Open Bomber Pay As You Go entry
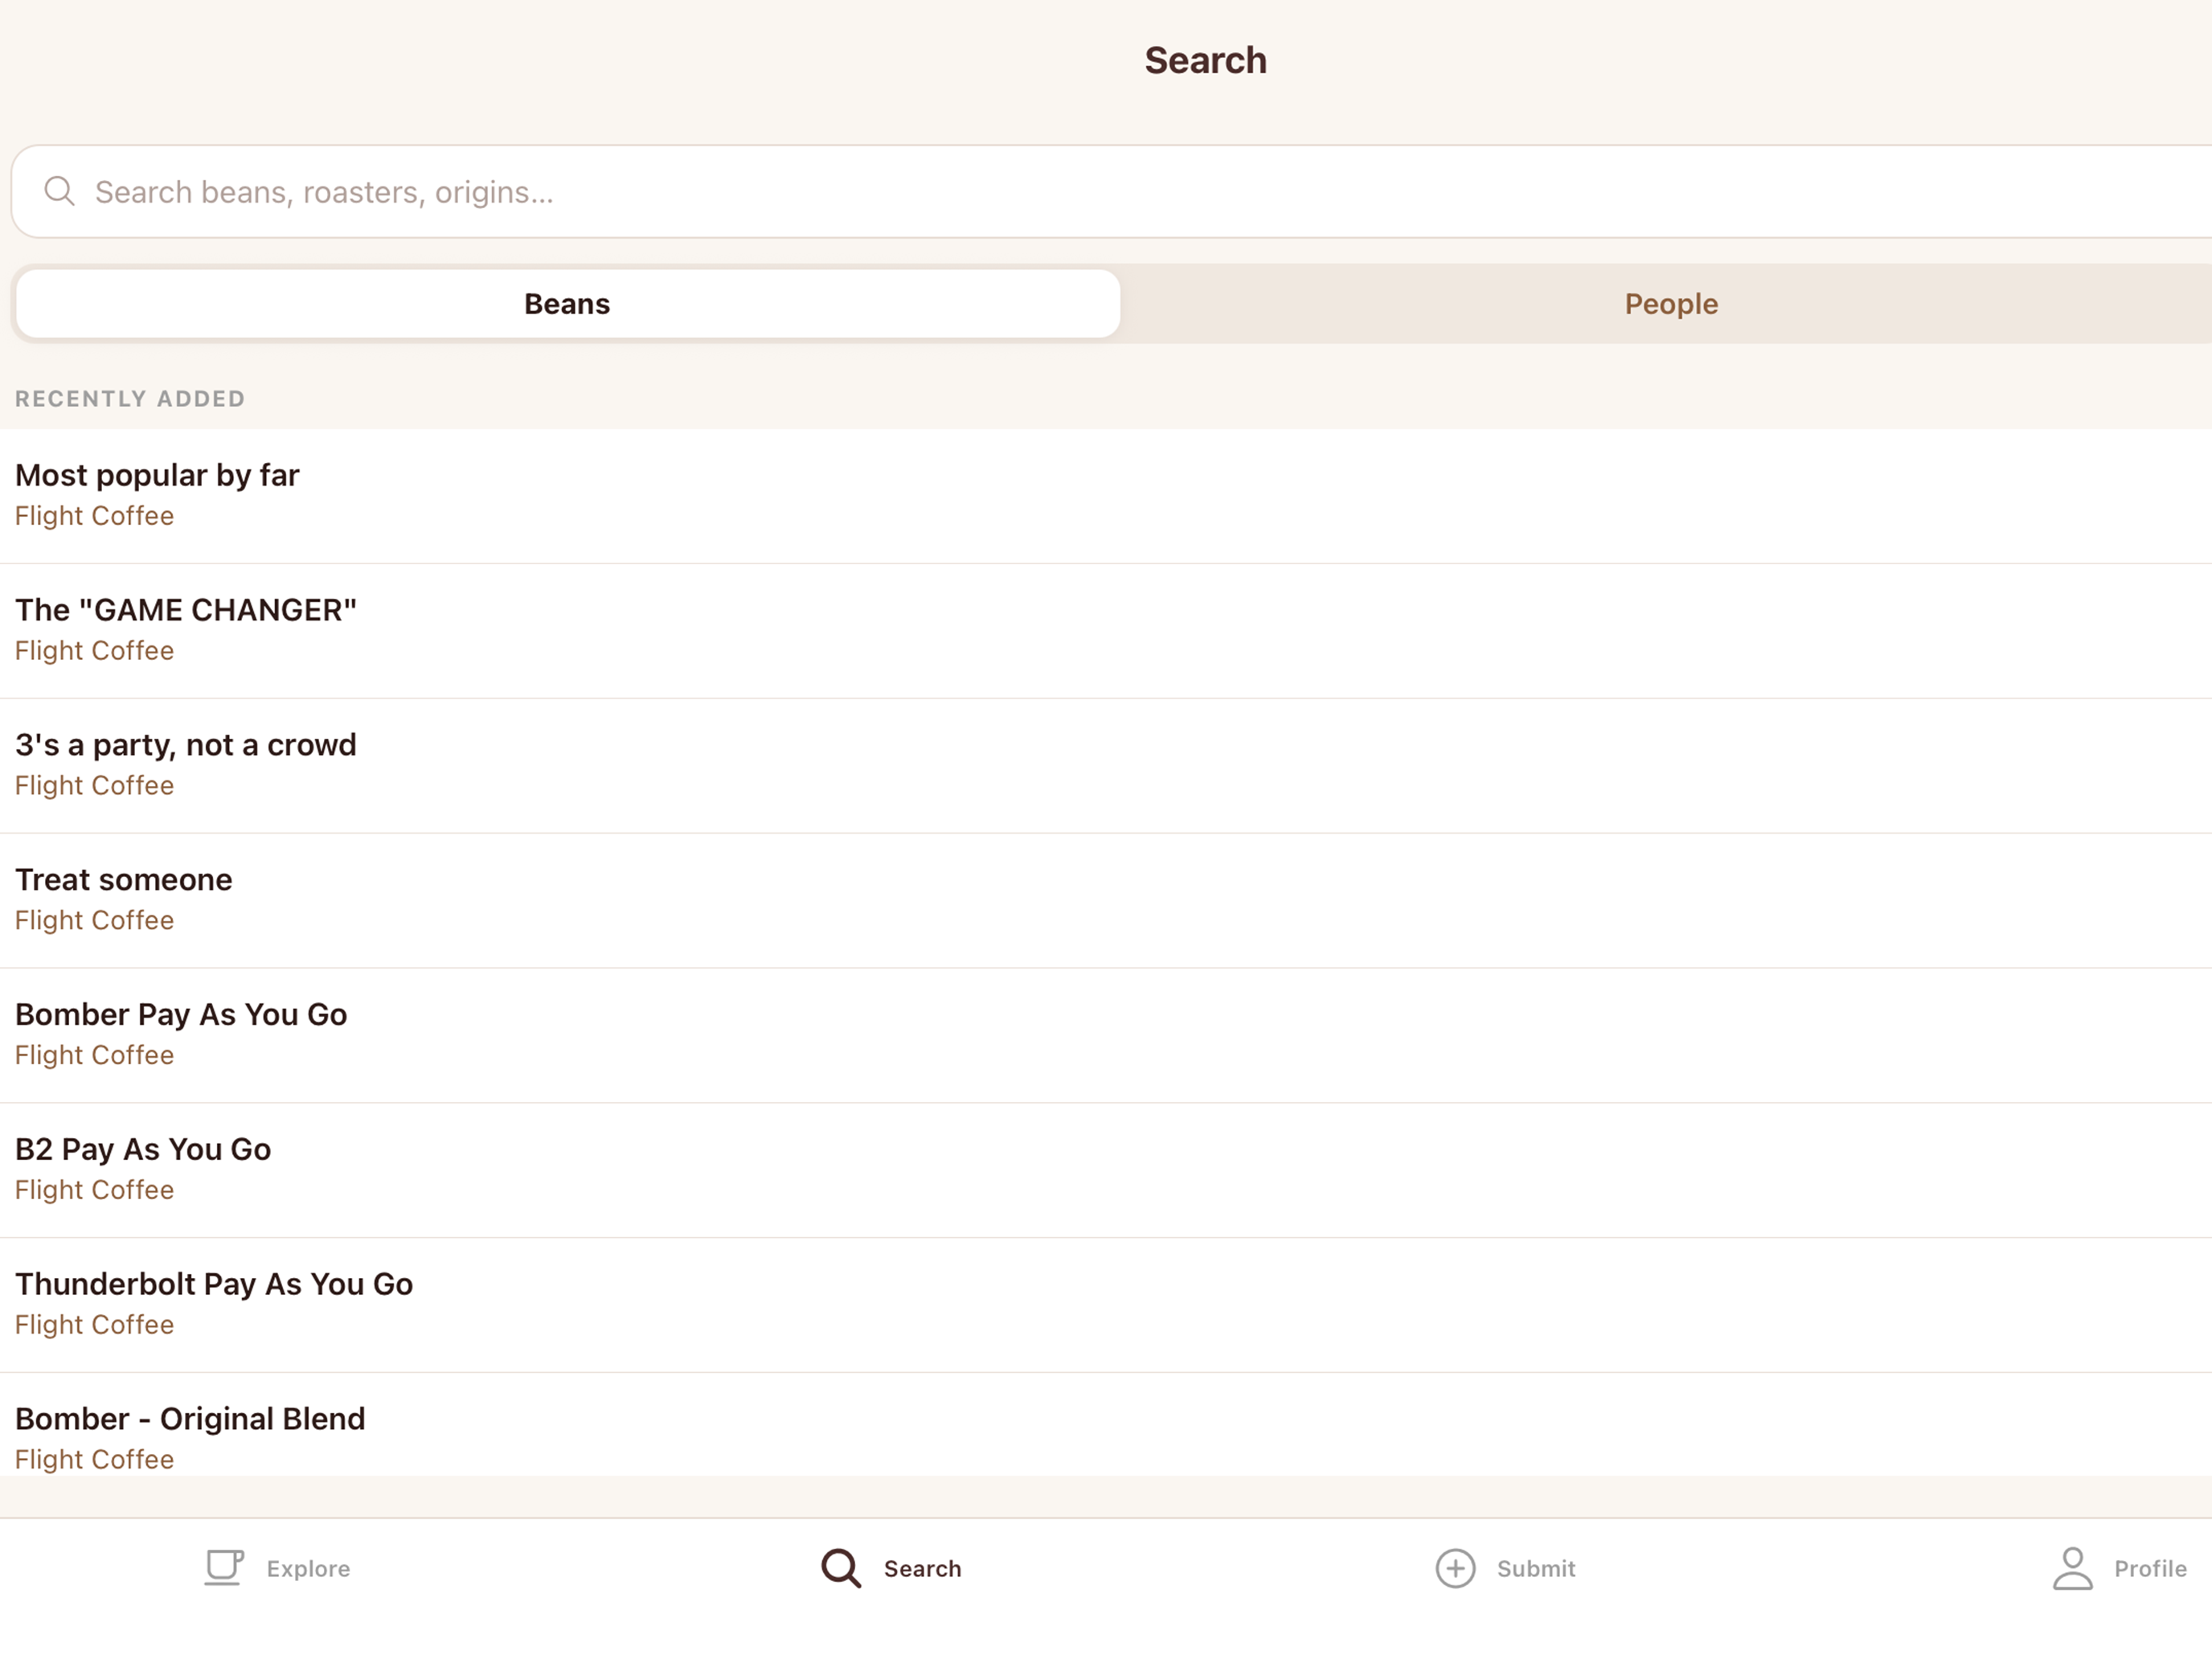The width and height of the screenshot is (2212, 1659). pos(1106,1036)
